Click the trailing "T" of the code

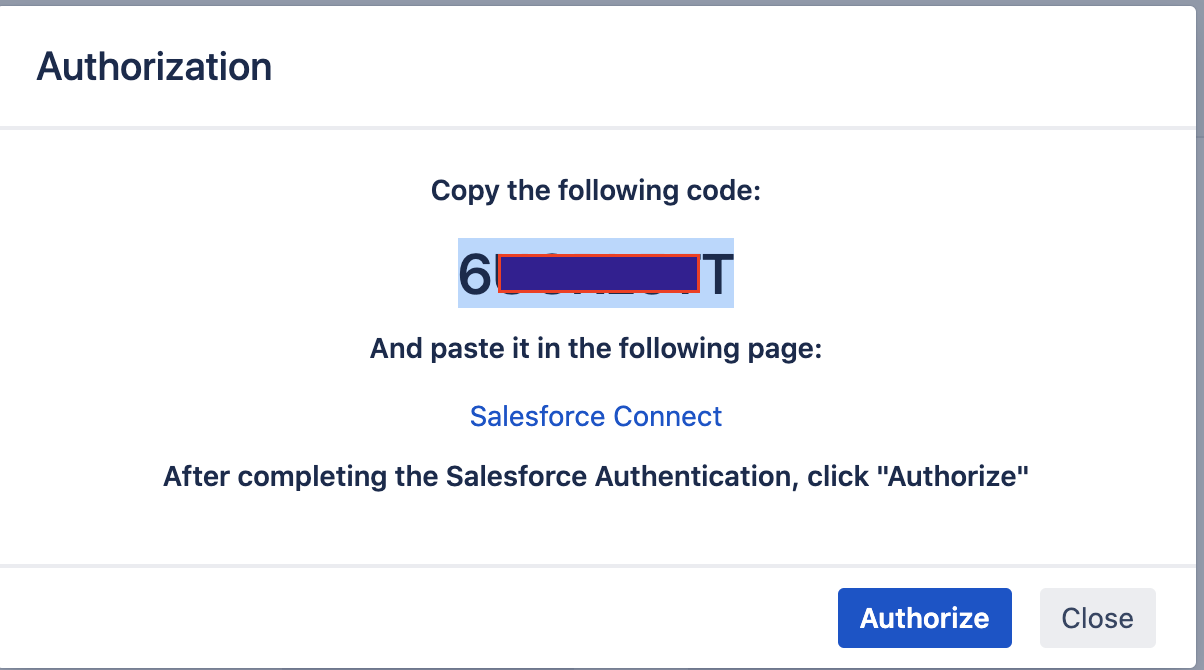(717, 272)
